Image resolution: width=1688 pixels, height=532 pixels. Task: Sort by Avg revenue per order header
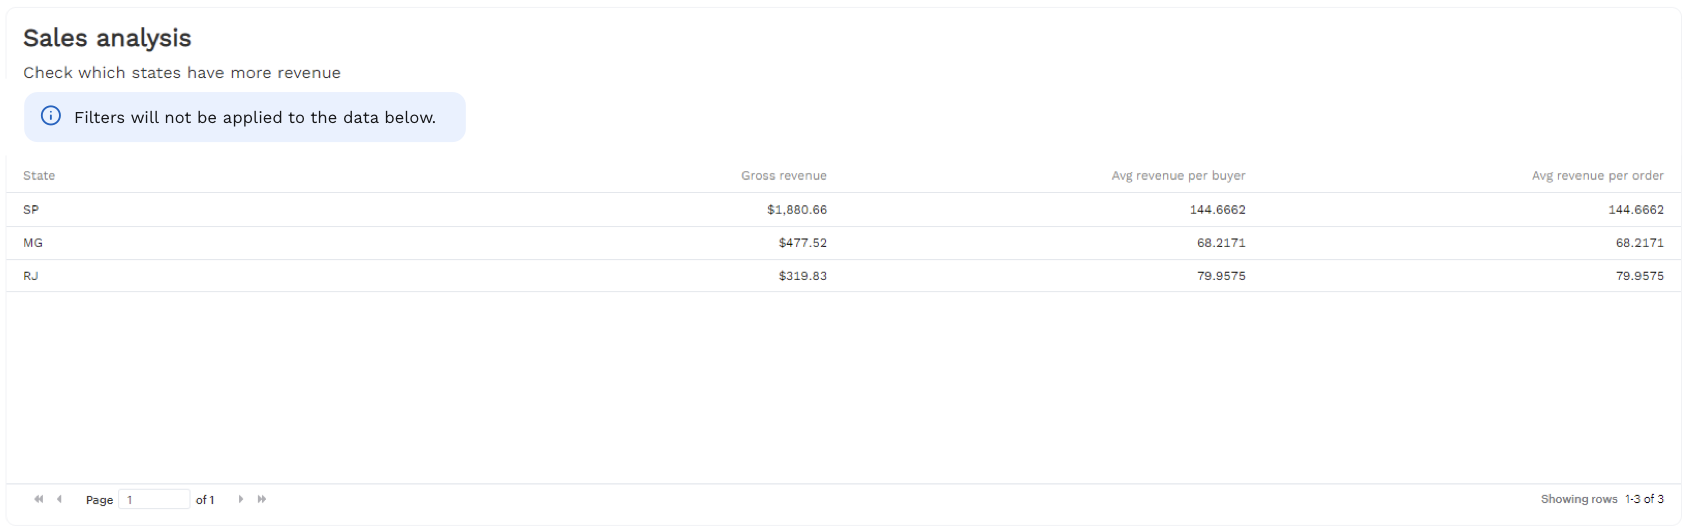[x=1597, y=176]
